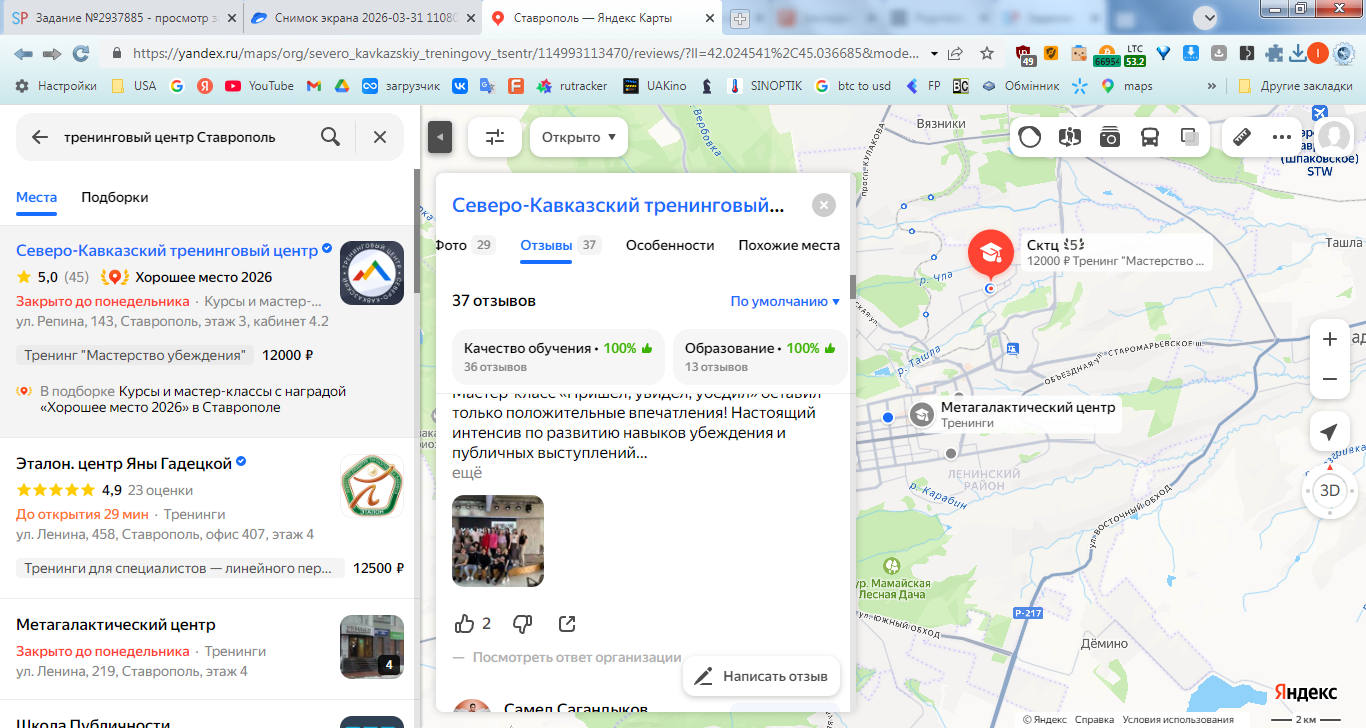The image size is (1366, 728).
Task: Open the Места tab
Action: click(x=37, y=197)
